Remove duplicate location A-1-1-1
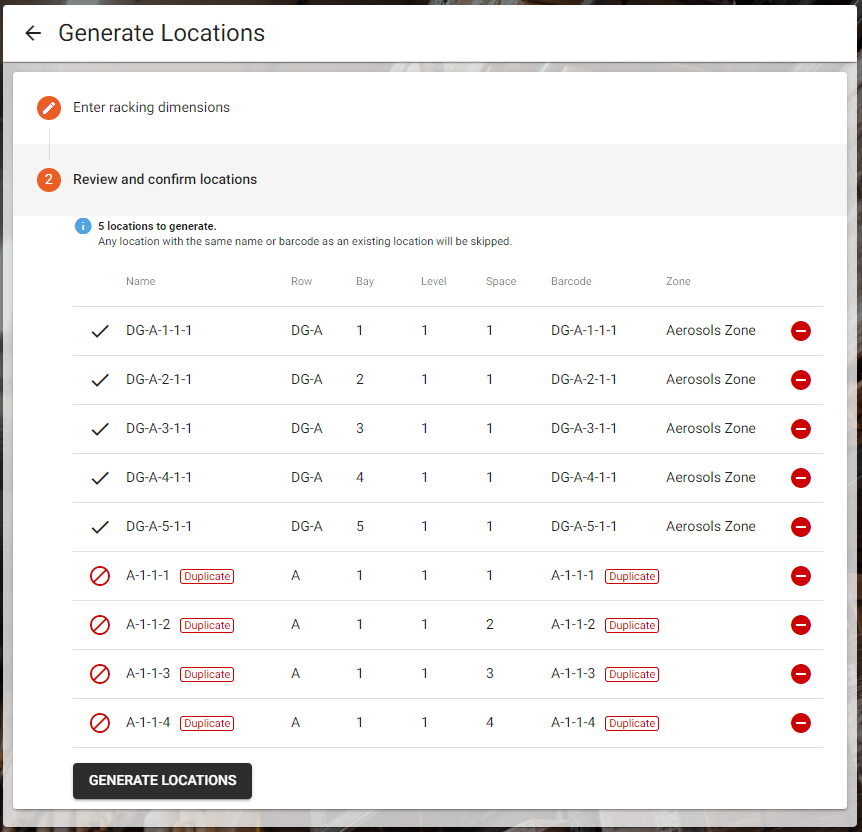This screenshot has height=832, width=862. (x=800, y=576)
